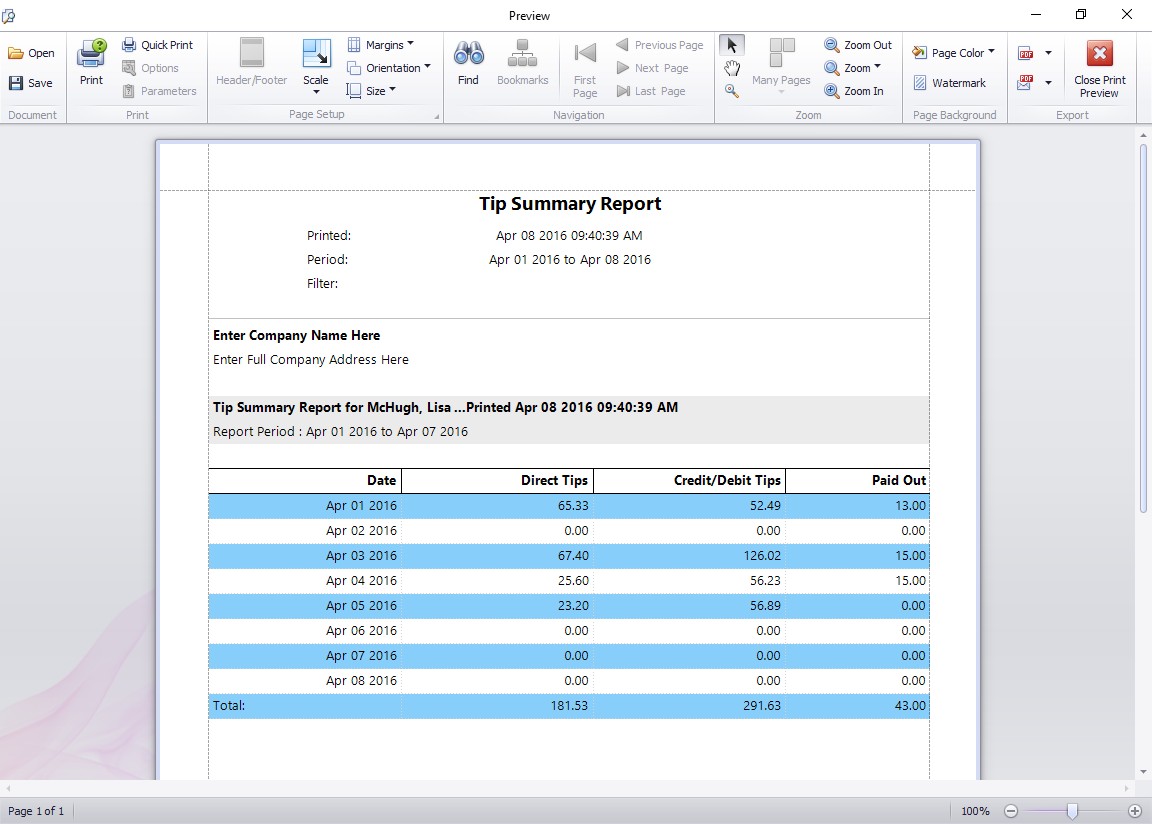
Task: Expand e-mail format dropdown arrow
Action: coord(1048,83)
